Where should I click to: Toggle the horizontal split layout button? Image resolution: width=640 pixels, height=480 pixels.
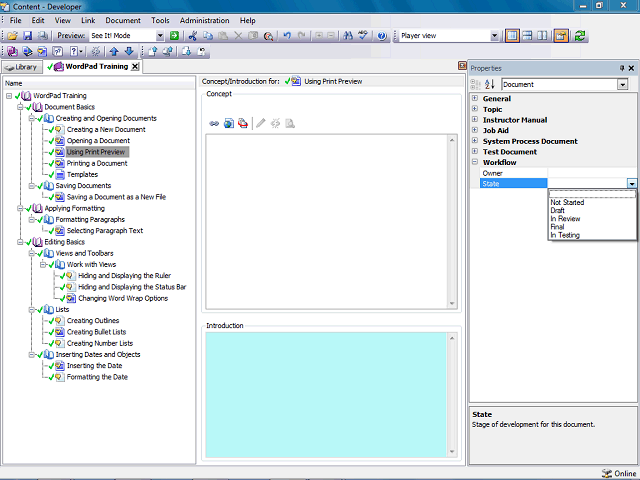(x=527, y=36)
